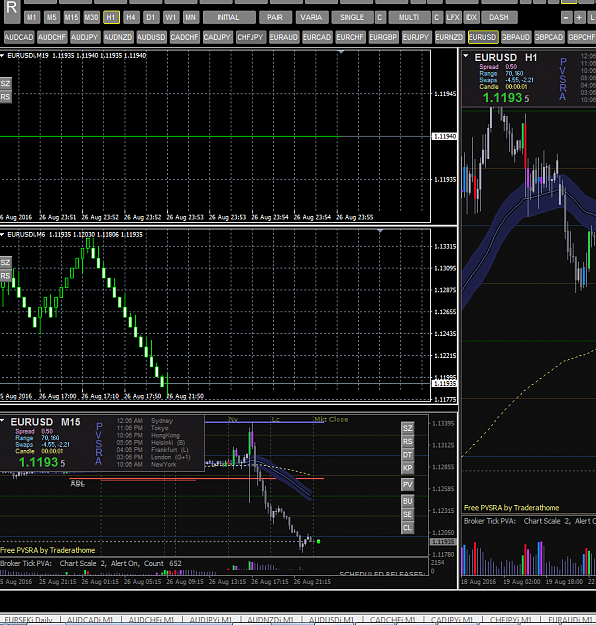Click the plus button in top toolbar
Image resolution: width=596 pixels, height=625 pixels.
click(579, 18)
